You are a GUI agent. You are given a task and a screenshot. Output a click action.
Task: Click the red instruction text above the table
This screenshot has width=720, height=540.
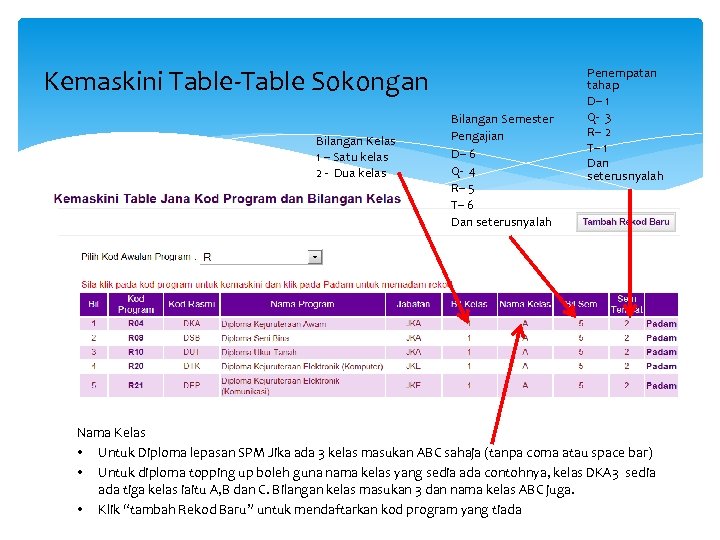coord(267,285)
